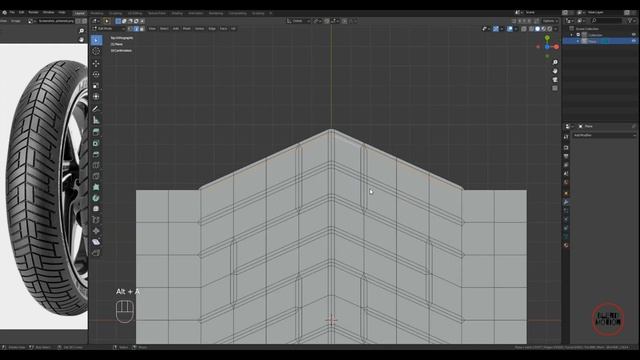640x360 pixels.
Task: Switch perspective/orthographic grid icon
Action: tap(555, 88)
